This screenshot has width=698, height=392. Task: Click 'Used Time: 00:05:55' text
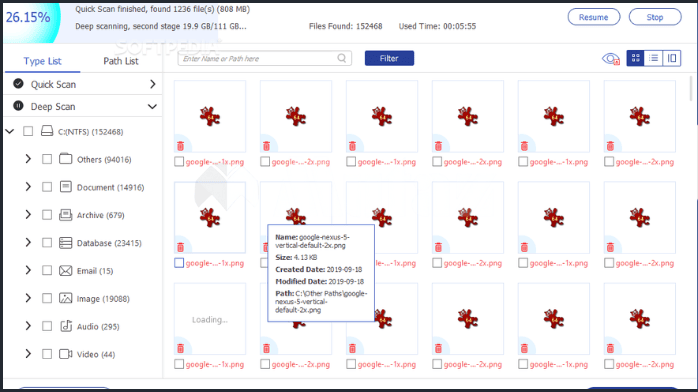pyautogui.click(x=437, y=26)
